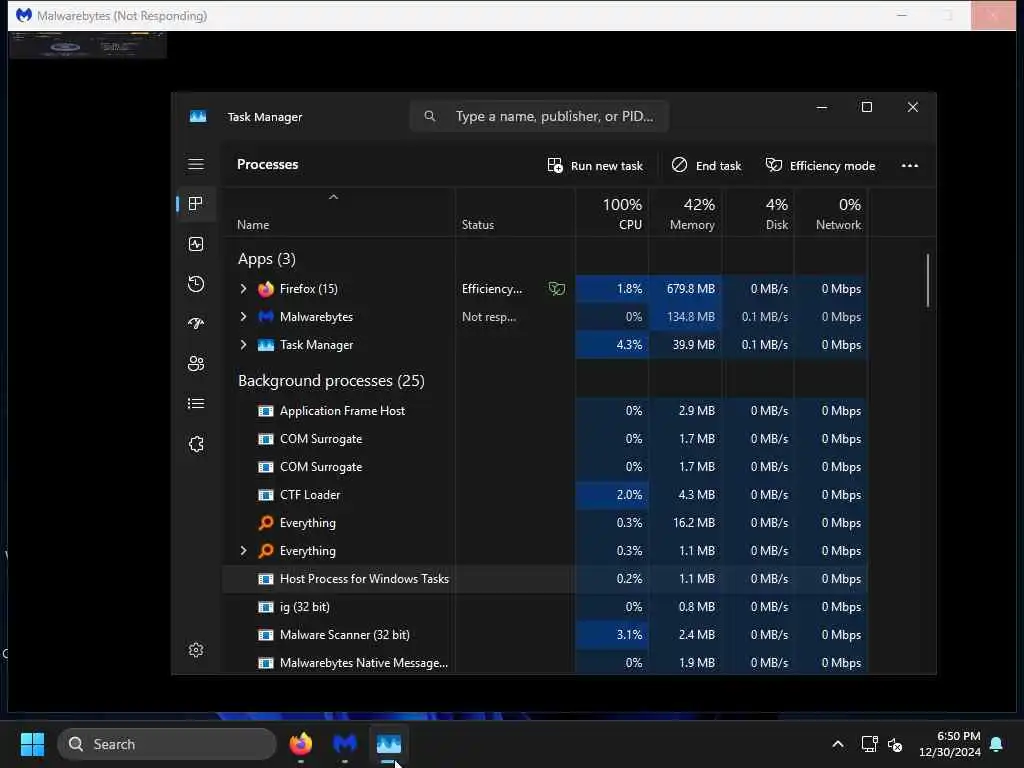
Task: Click the Apps (3) group header
Action: [266, 259]
